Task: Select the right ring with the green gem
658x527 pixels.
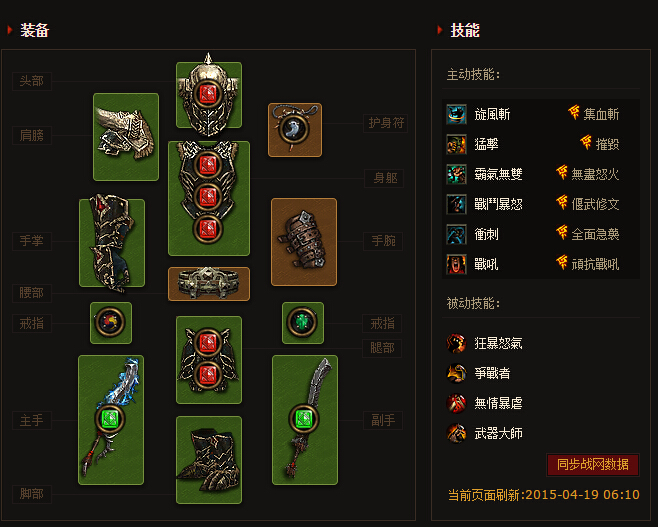Action: click(x=303, y=323)
